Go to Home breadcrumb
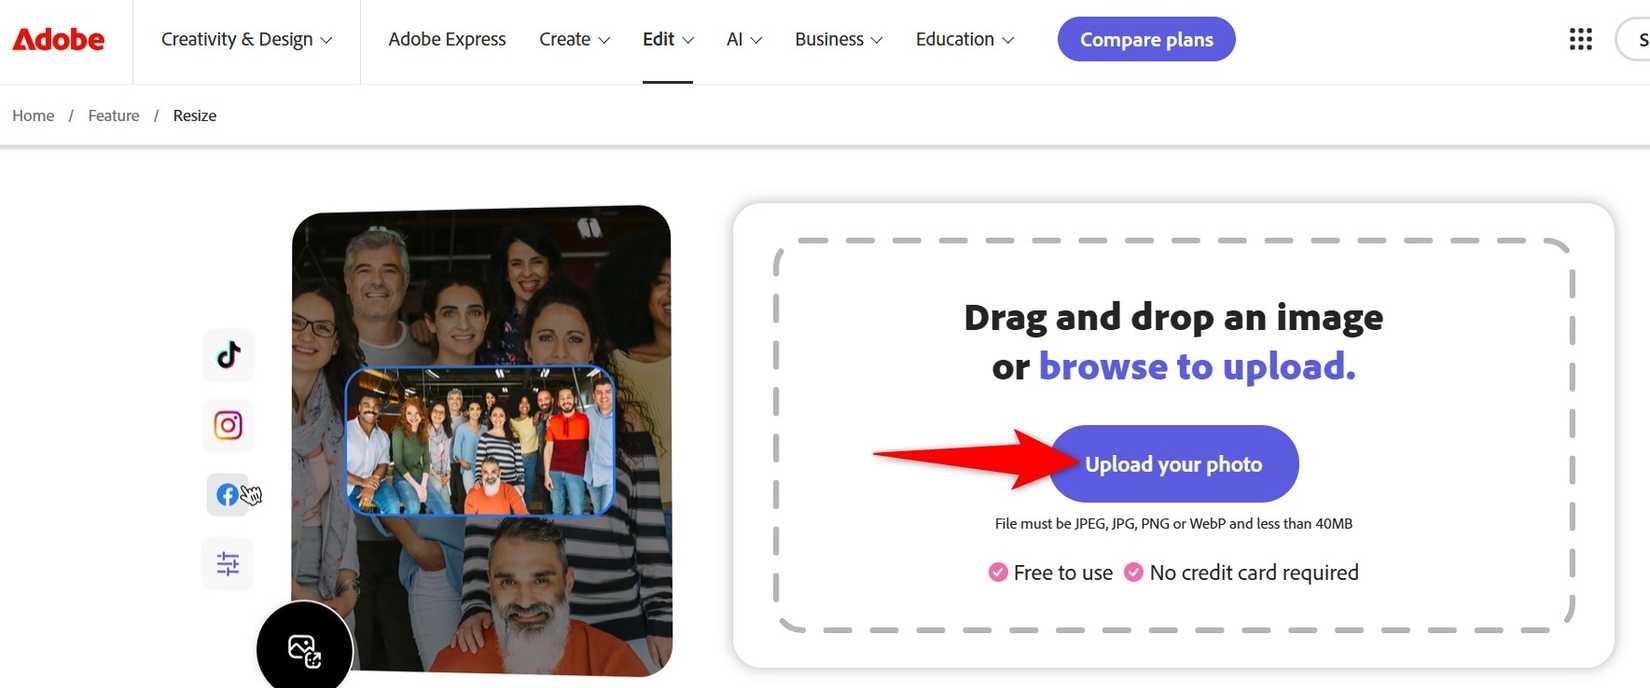This screenshot has height=688, width=1650. (x=33, y=116)
